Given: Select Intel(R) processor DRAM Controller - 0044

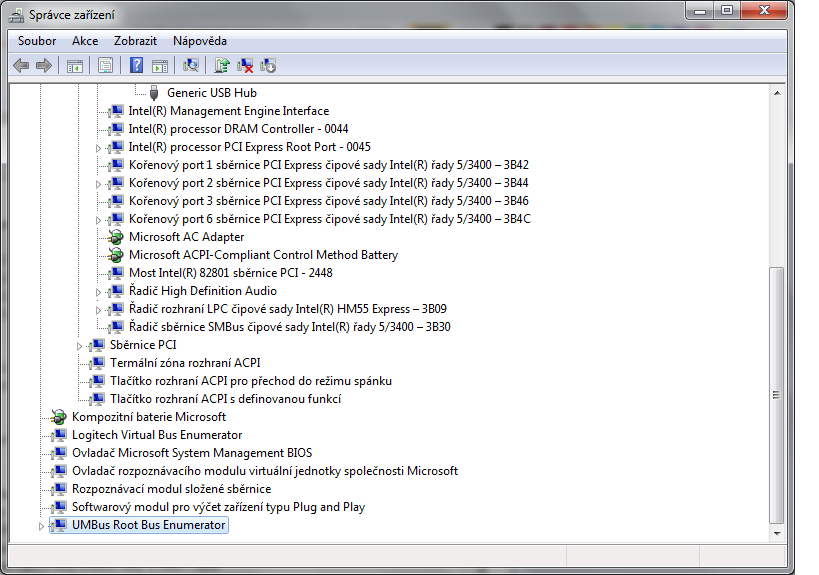Looking at the screenshot, I should tap(238, 129).
